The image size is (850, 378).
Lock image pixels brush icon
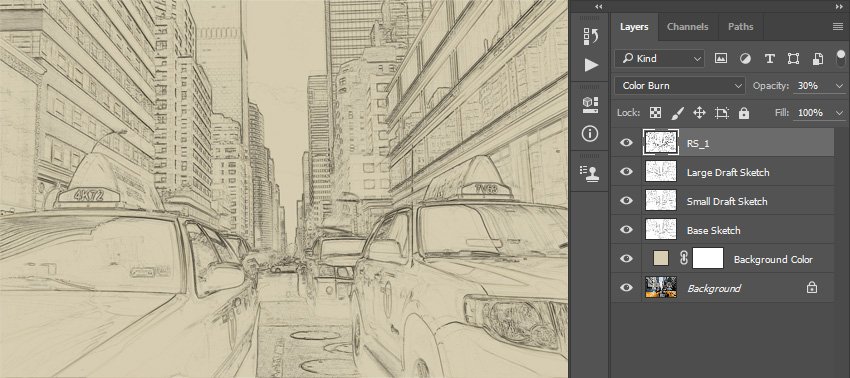click(678, 113)
